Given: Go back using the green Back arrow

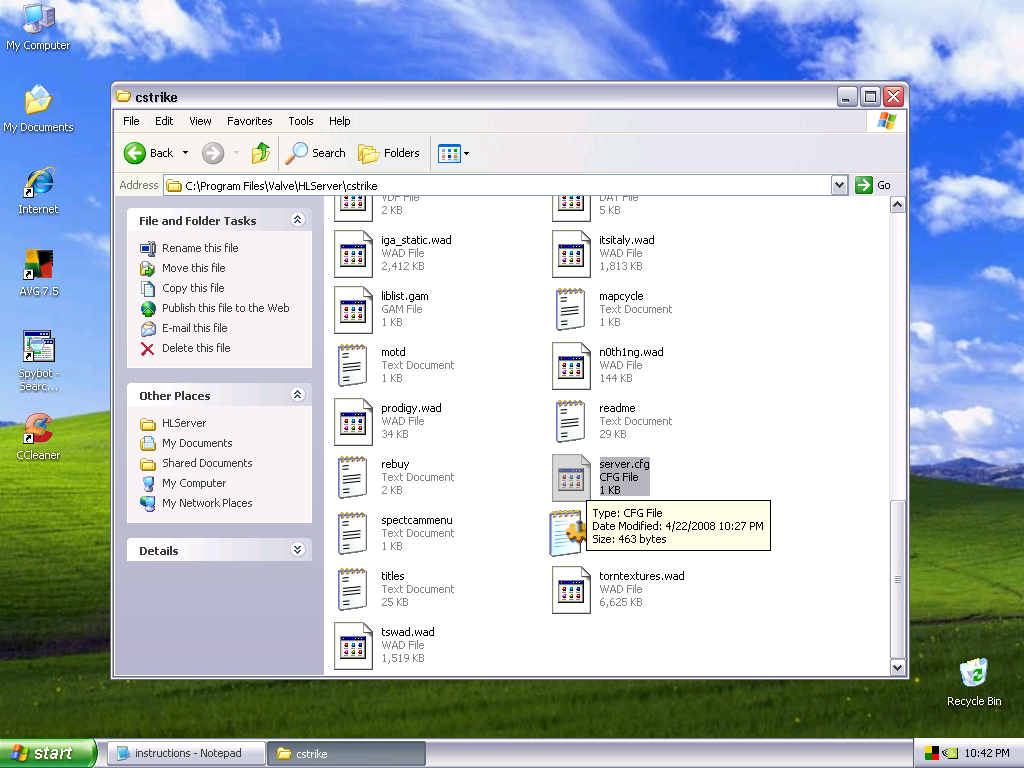Looking at the screenshot, I should (135, 153).
